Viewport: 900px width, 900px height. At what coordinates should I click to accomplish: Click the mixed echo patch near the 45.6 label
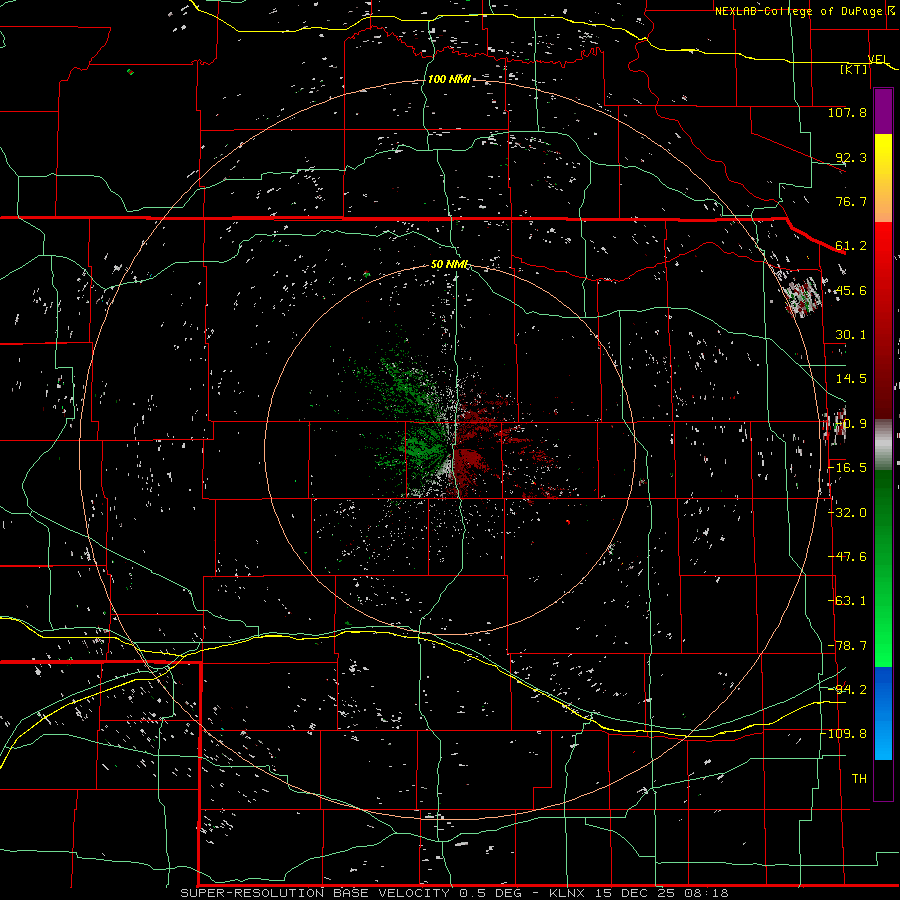pyautogui.click(x=802, y=296)
